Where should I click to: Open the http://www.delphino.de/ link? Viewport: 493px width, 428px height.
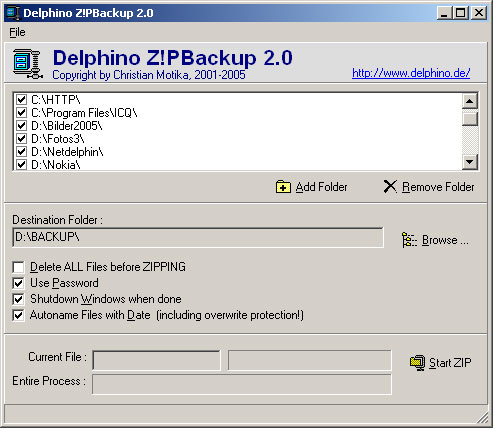tap(411, 73)
